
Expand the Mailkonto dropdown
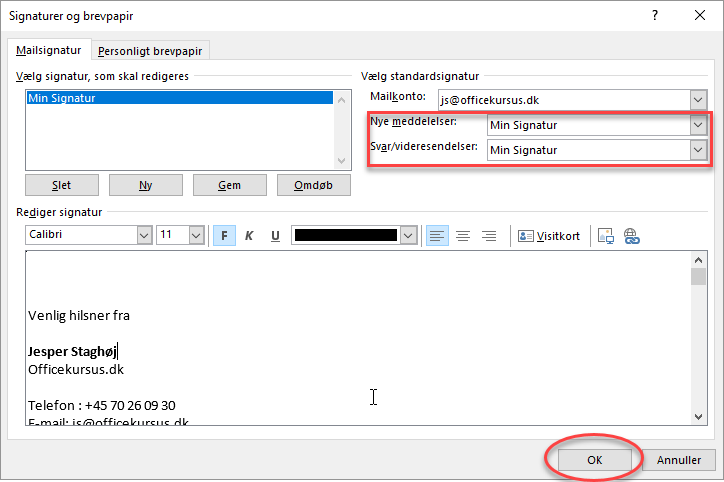[x=697, y=99]
